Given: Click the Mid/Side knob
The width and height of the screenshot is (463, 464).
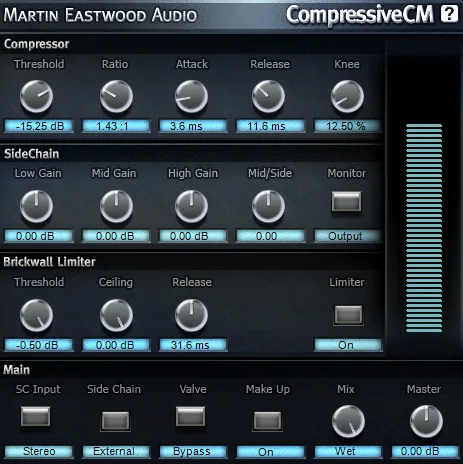Looking at the screenshot, I should [x=268, y=207].
